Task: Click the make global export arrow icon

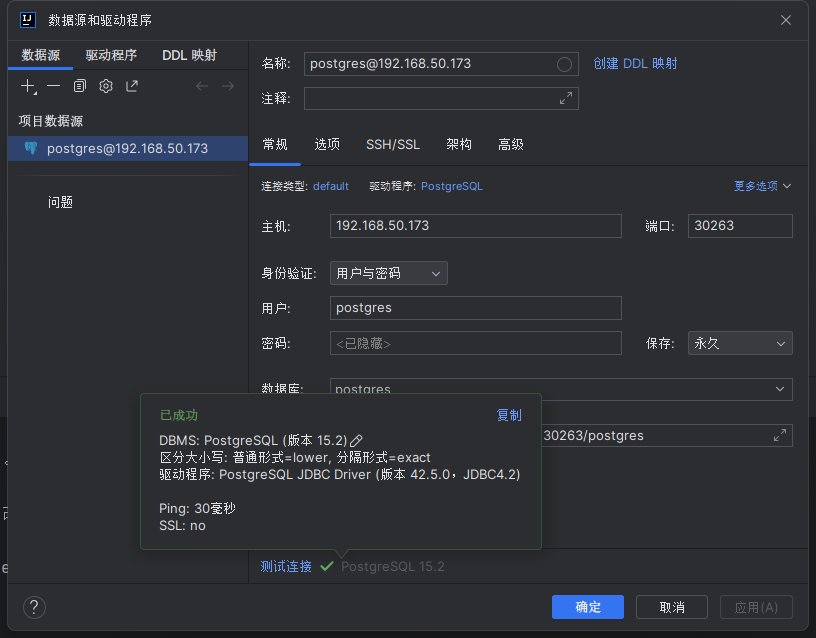Action: [x=132, y=87]
